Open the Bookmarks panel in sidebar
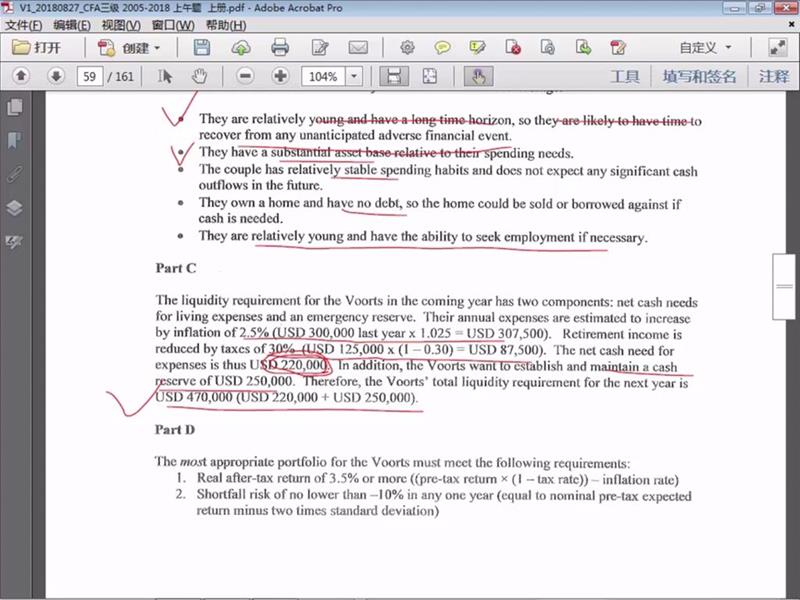The image size is (800, 600). pyautogui.click(x=14, y=140)
